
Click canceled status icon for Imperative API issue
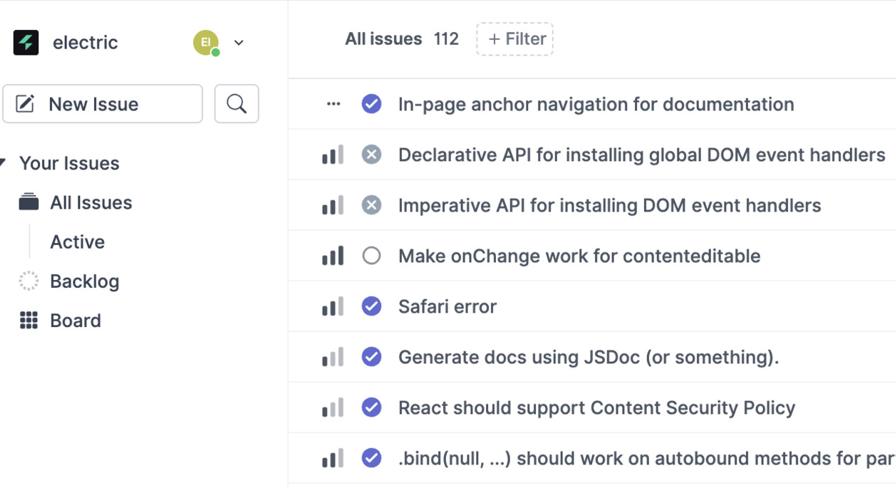coord(371,205)
